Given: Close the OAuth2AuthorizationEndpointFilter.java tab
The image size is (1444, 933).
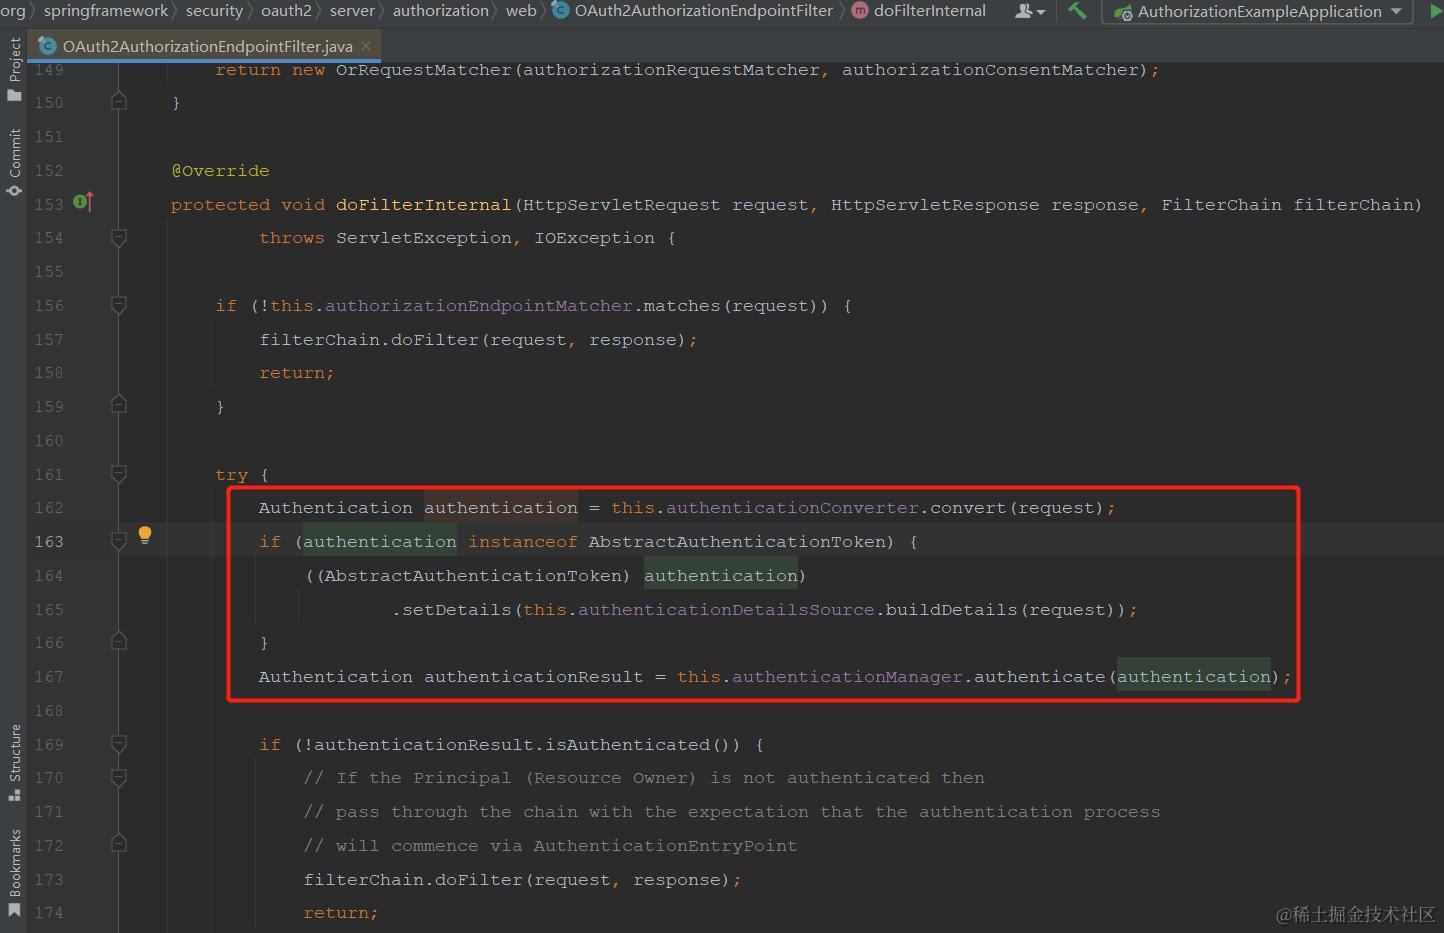Looking at the screenshot, I should click(366, 45).
